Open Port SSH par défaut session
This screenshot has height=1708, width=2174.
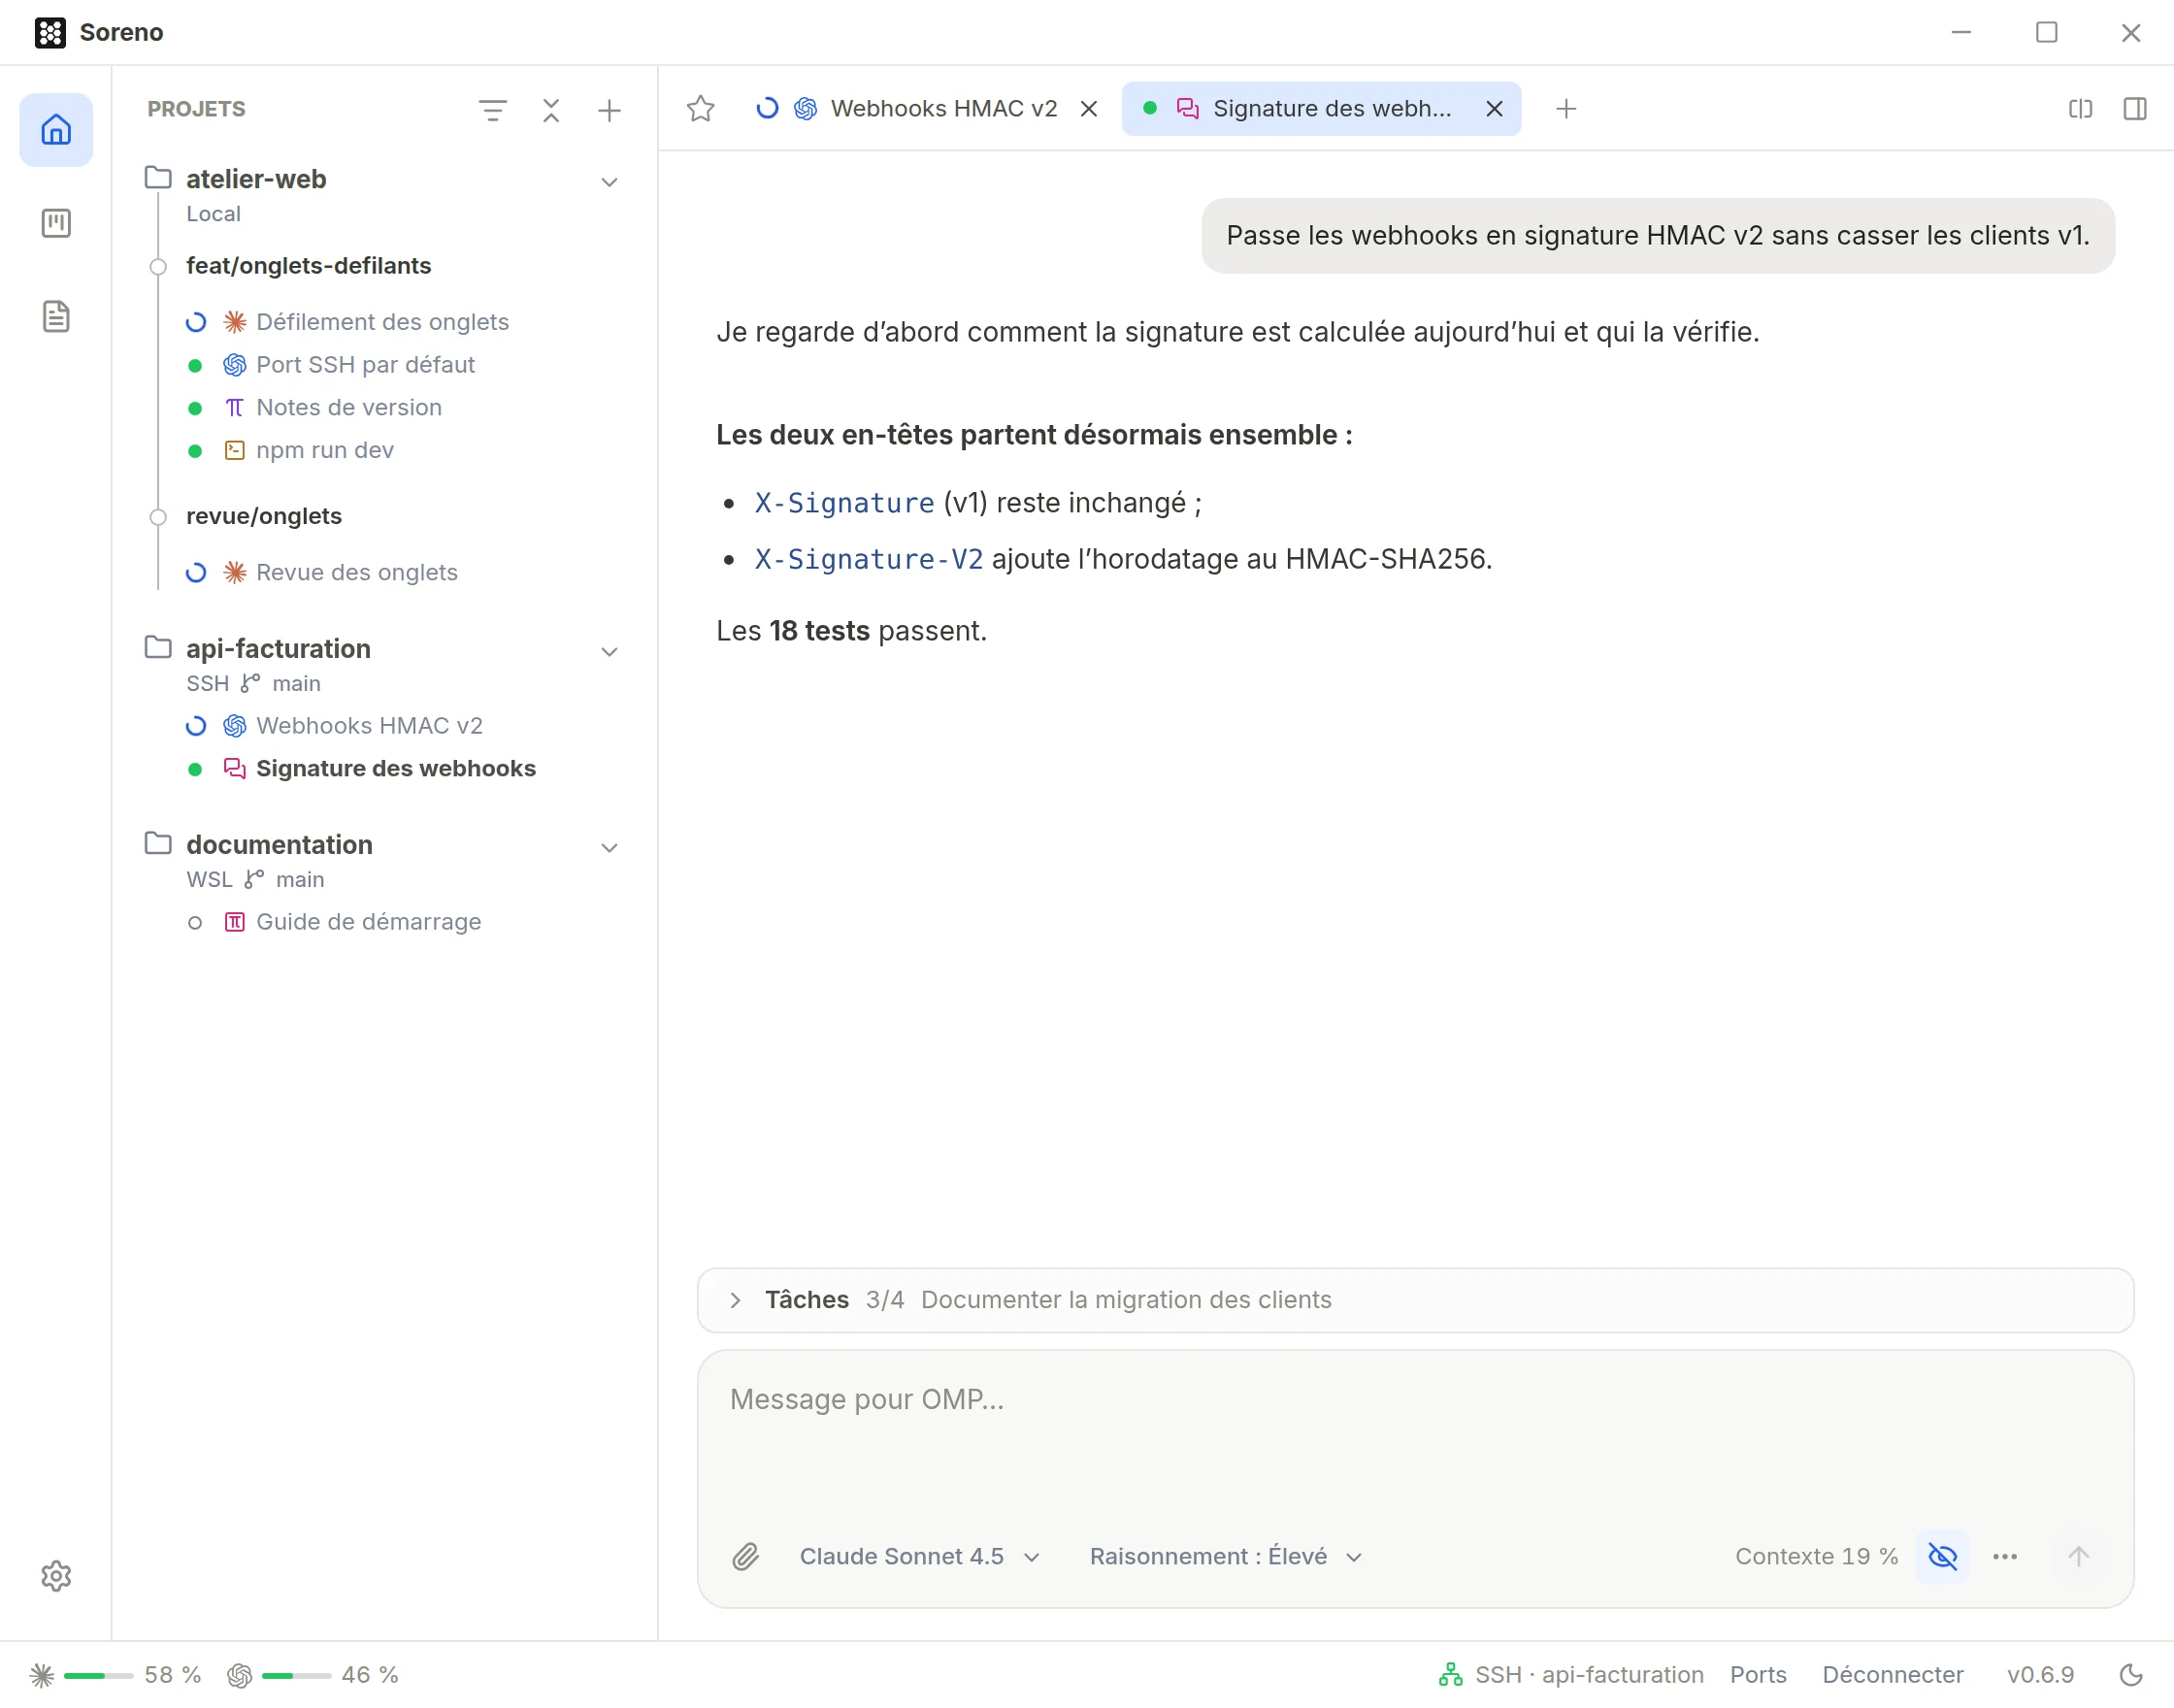[x=365, y=365]
